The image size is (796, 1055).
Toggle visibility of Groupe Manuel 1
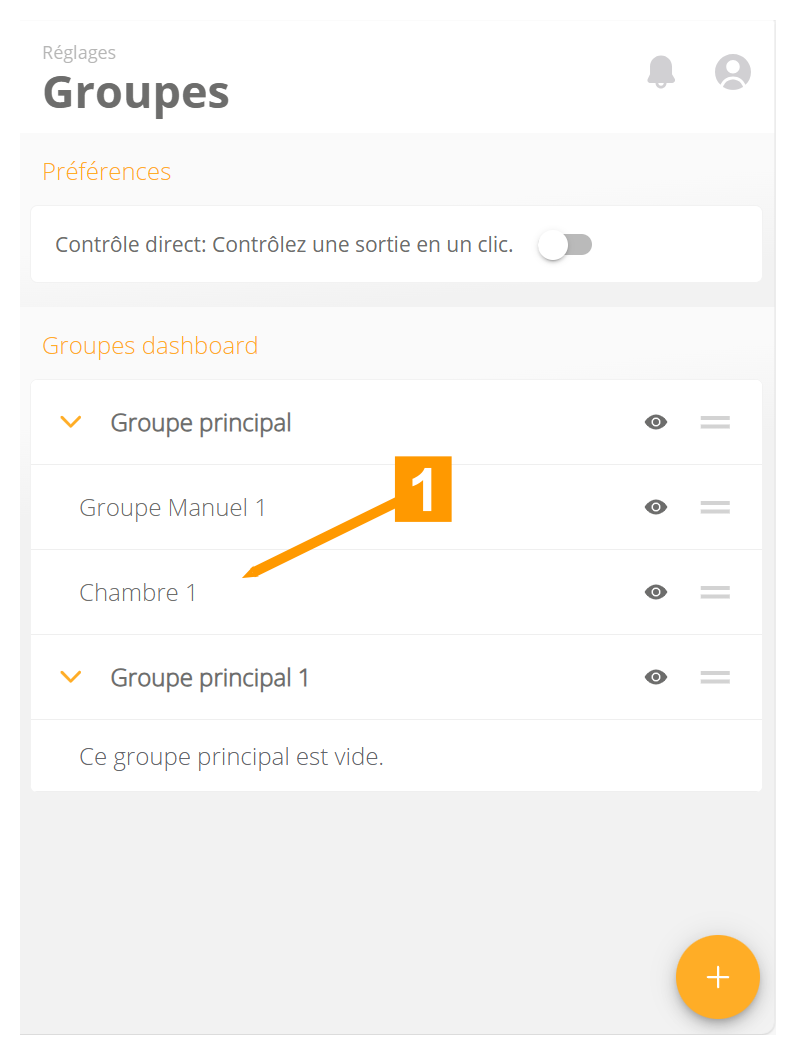pyautogui.click(x=656, y=507)
